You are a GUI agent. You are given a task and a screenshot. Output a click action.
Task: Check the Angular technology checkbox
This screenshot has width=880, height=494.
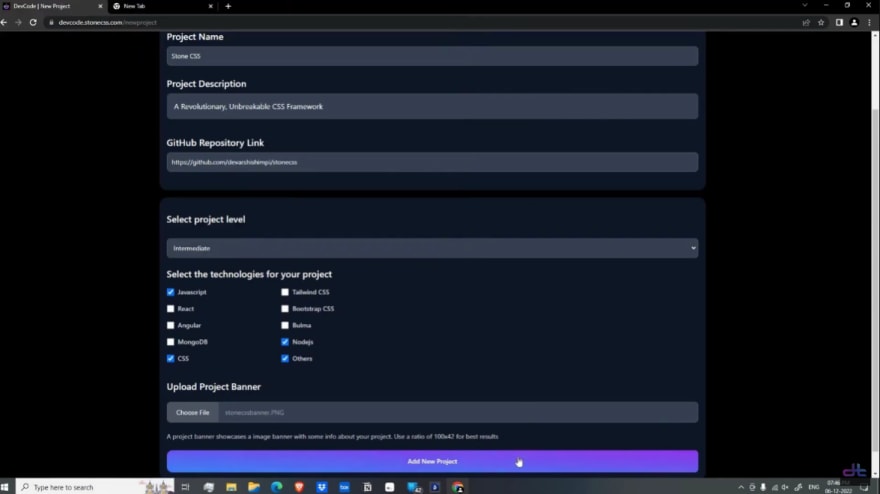(171, 325)
